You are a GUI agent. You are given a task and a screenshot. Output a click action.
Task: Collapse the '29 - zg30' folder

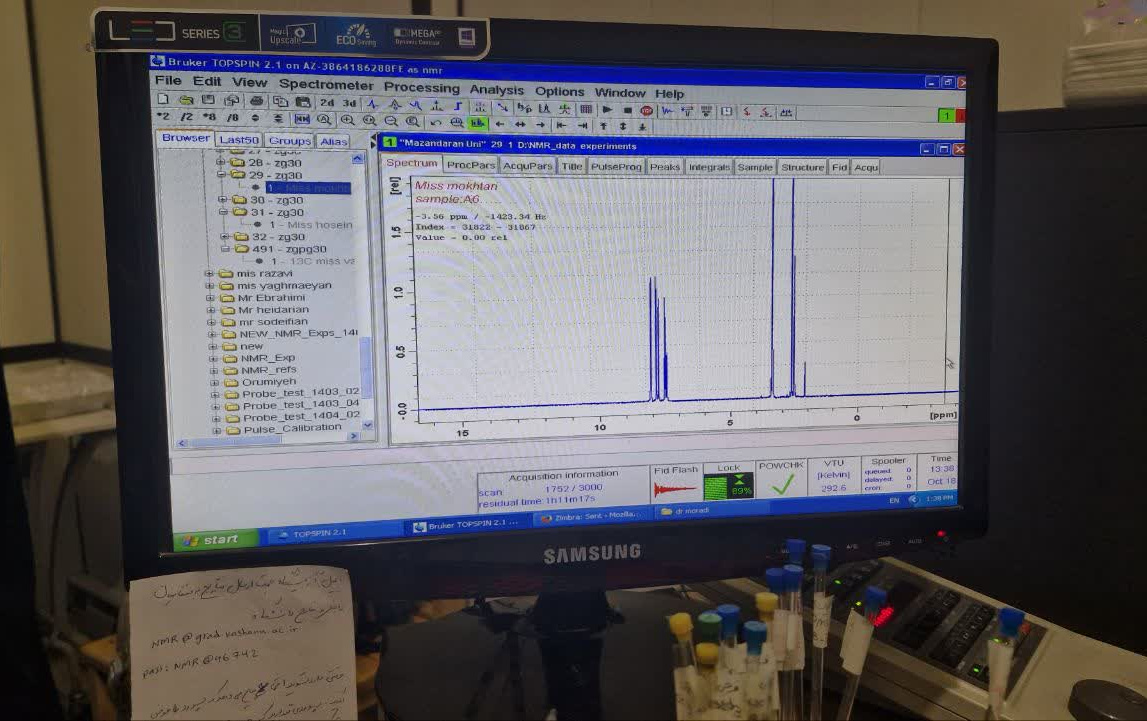[220, 175]
